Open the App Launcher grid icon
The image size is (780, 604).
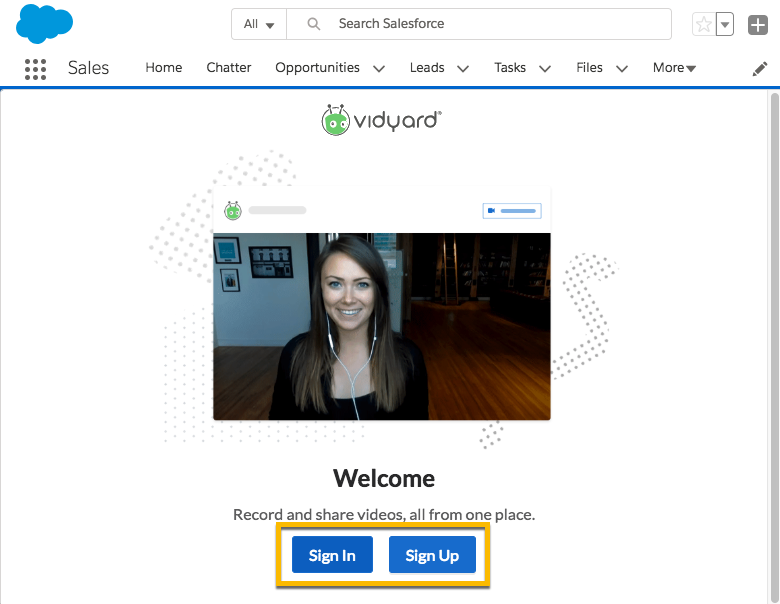point(35,69)
